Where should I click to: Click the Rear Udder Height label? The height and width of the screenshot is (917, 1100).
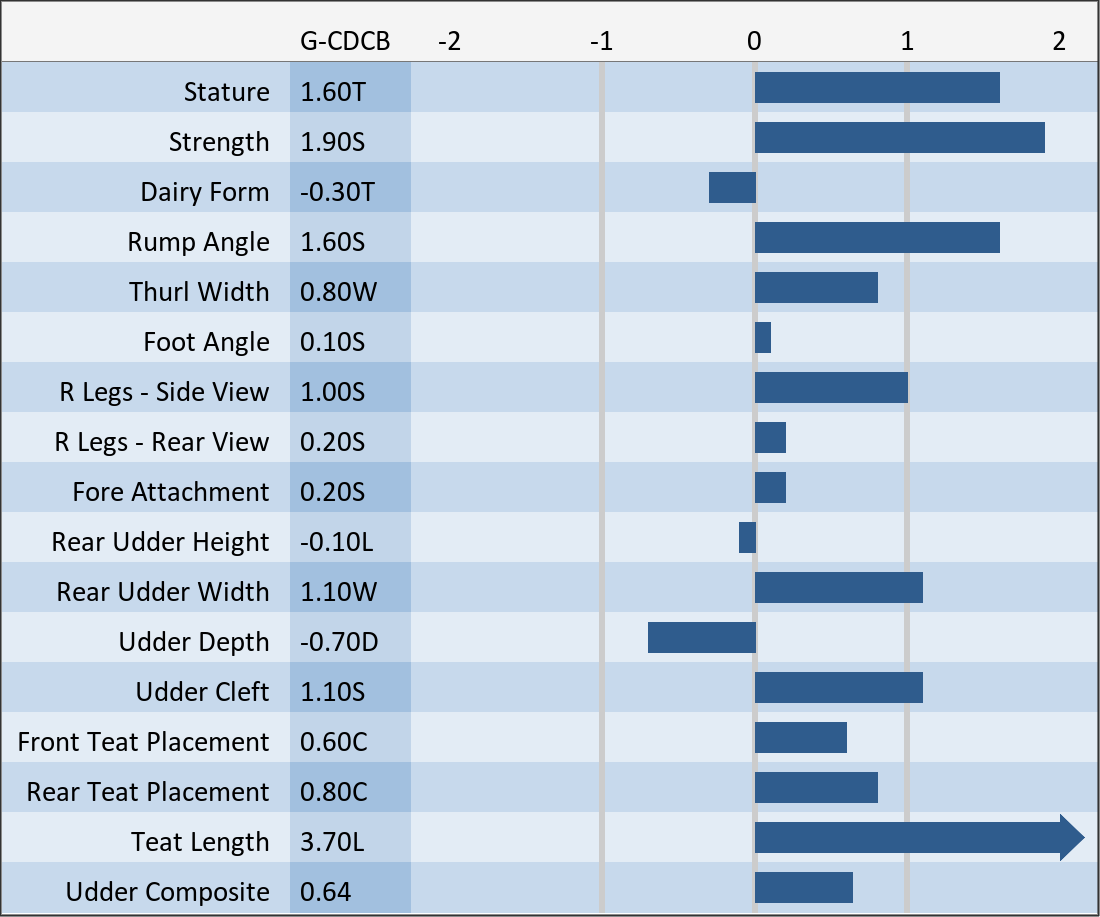pos(161,542)
